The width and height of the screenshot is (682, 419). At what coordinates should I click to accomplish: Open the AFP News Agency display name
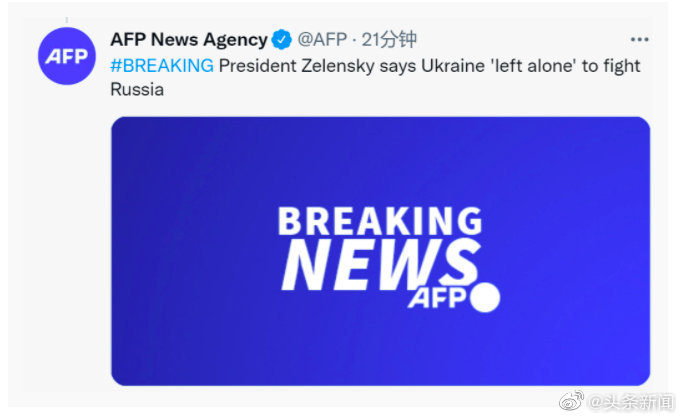(188, 40)
